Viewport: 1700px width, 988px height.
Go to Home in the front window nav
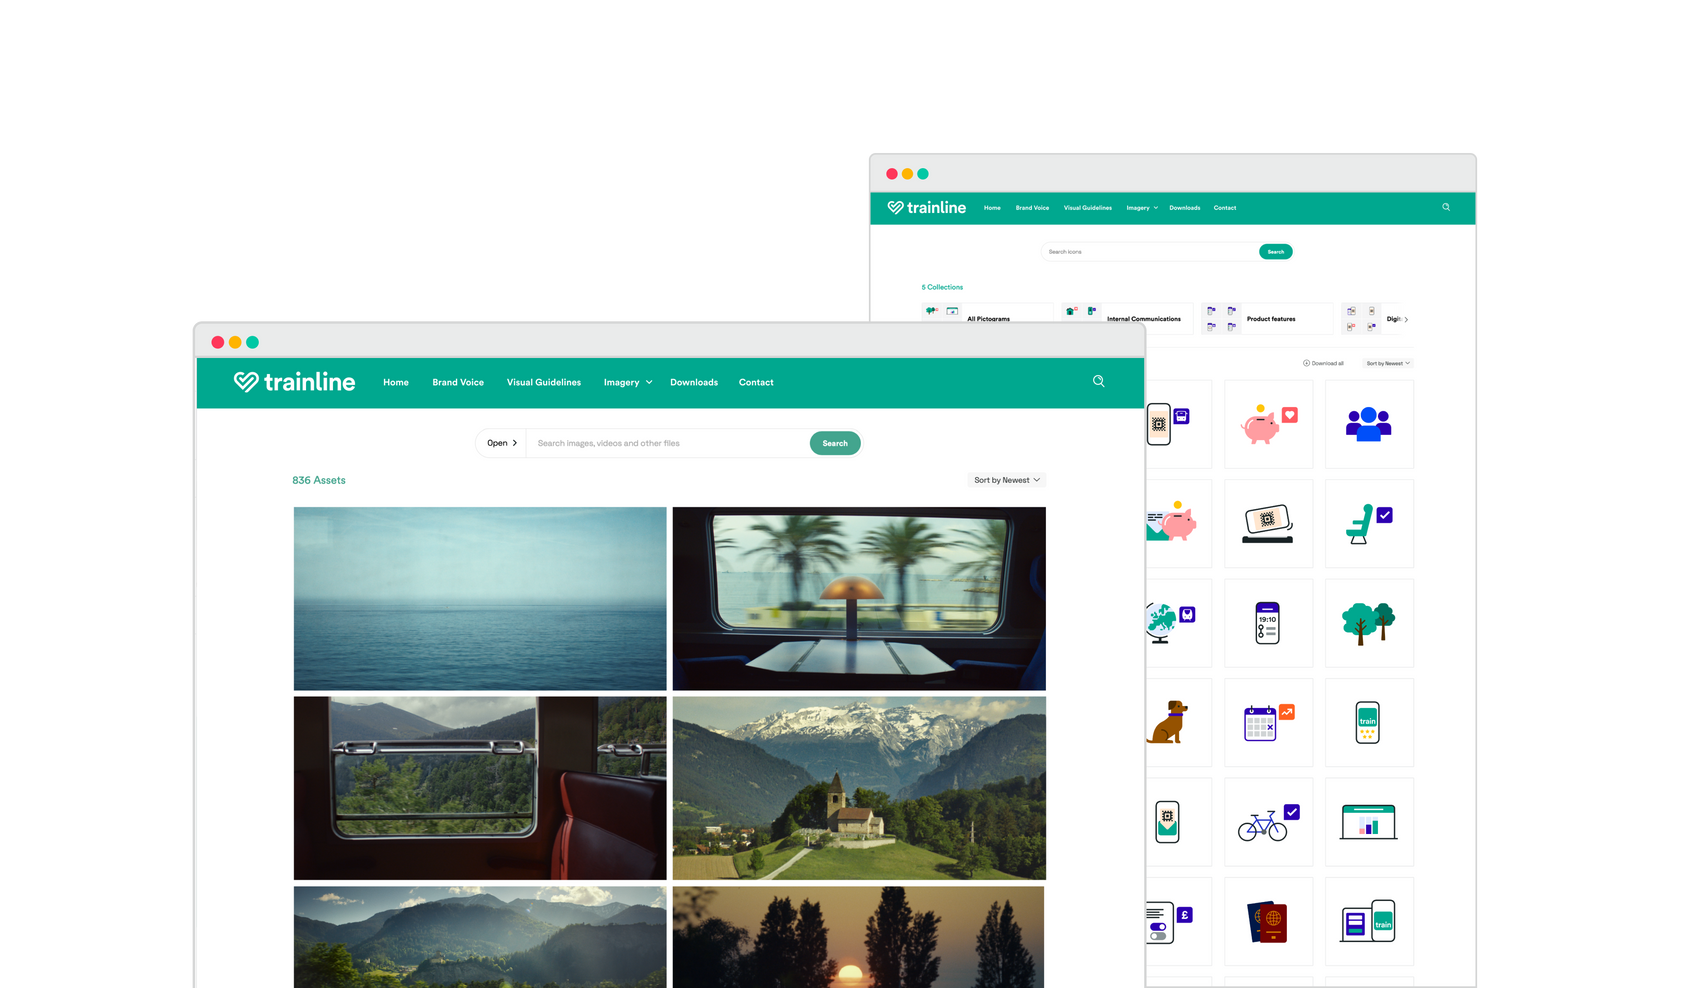[396, 382]
